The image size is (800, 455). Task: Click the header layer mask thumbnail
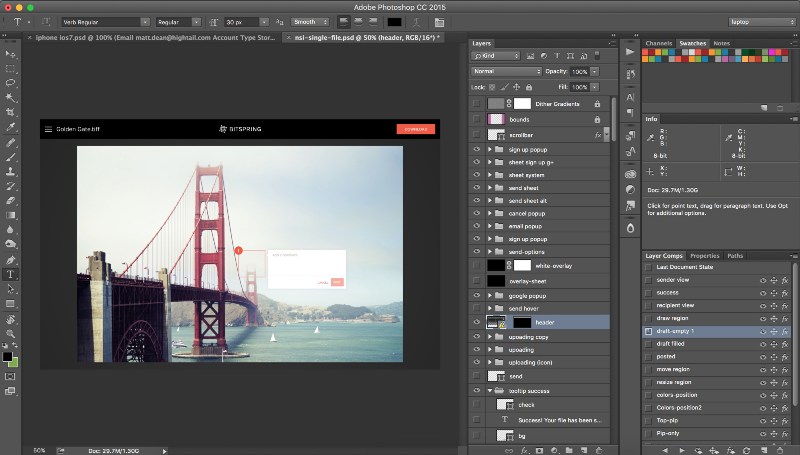(x=521, y=322)
